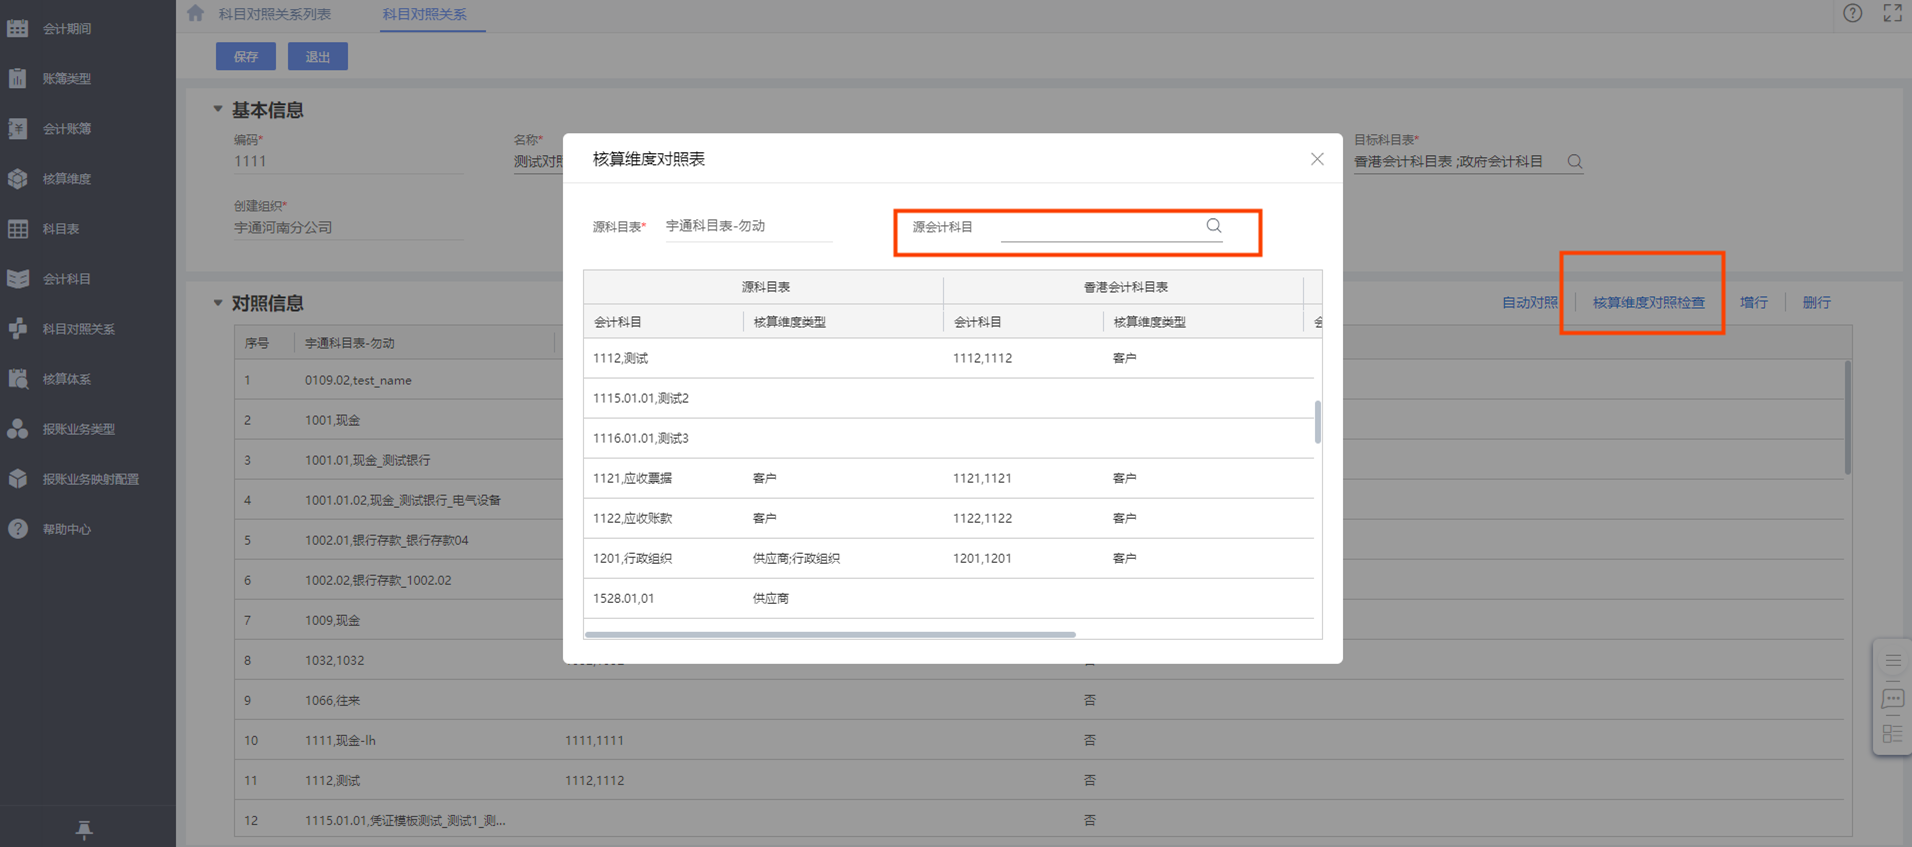Open the floating menu lines icon

pos(1893,660)
